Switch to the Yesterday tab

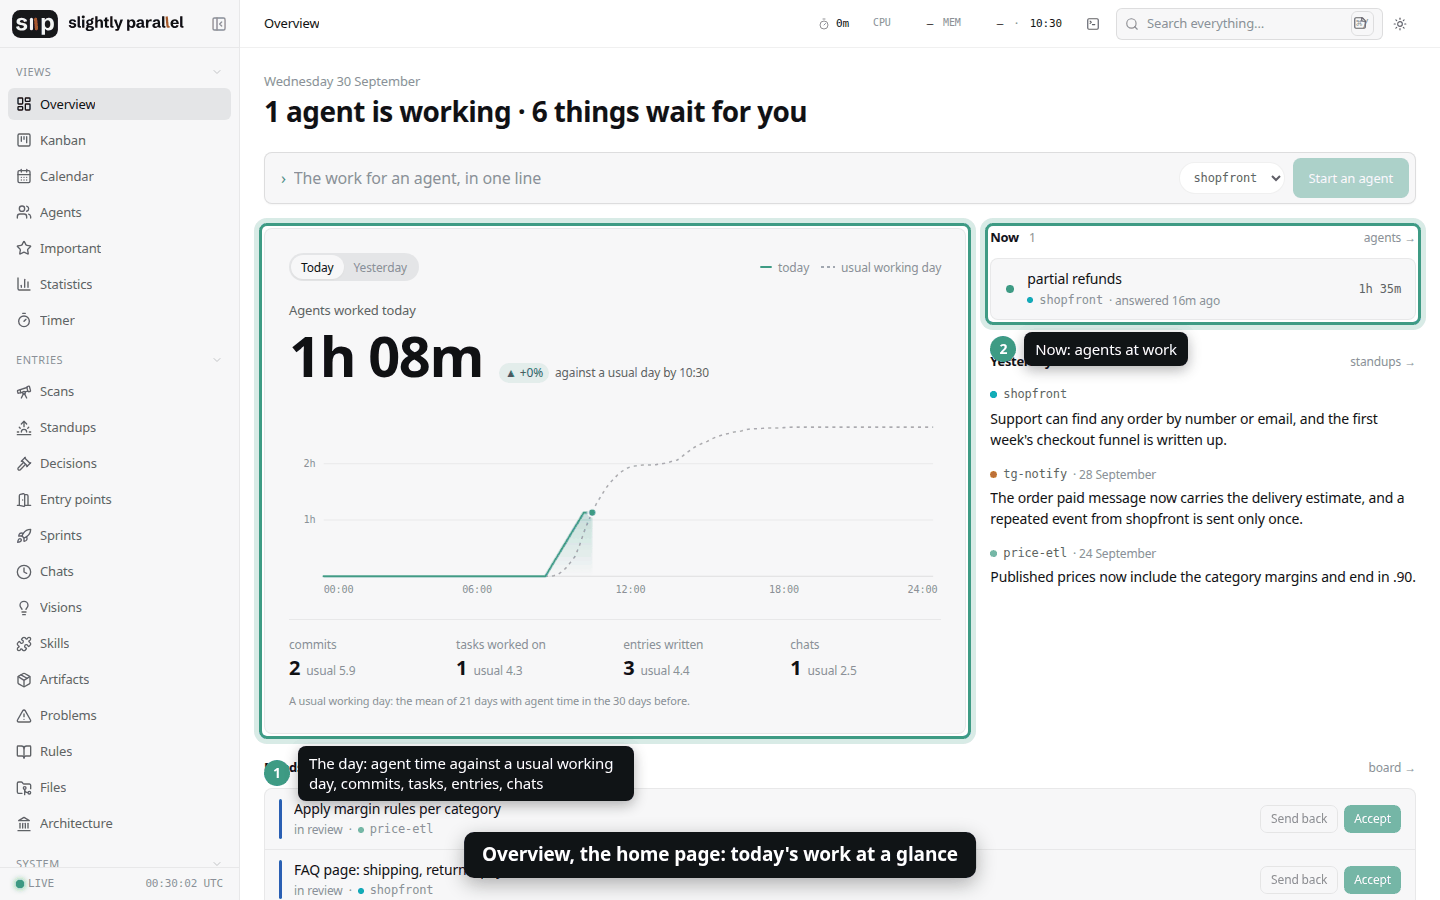[380, 267]
